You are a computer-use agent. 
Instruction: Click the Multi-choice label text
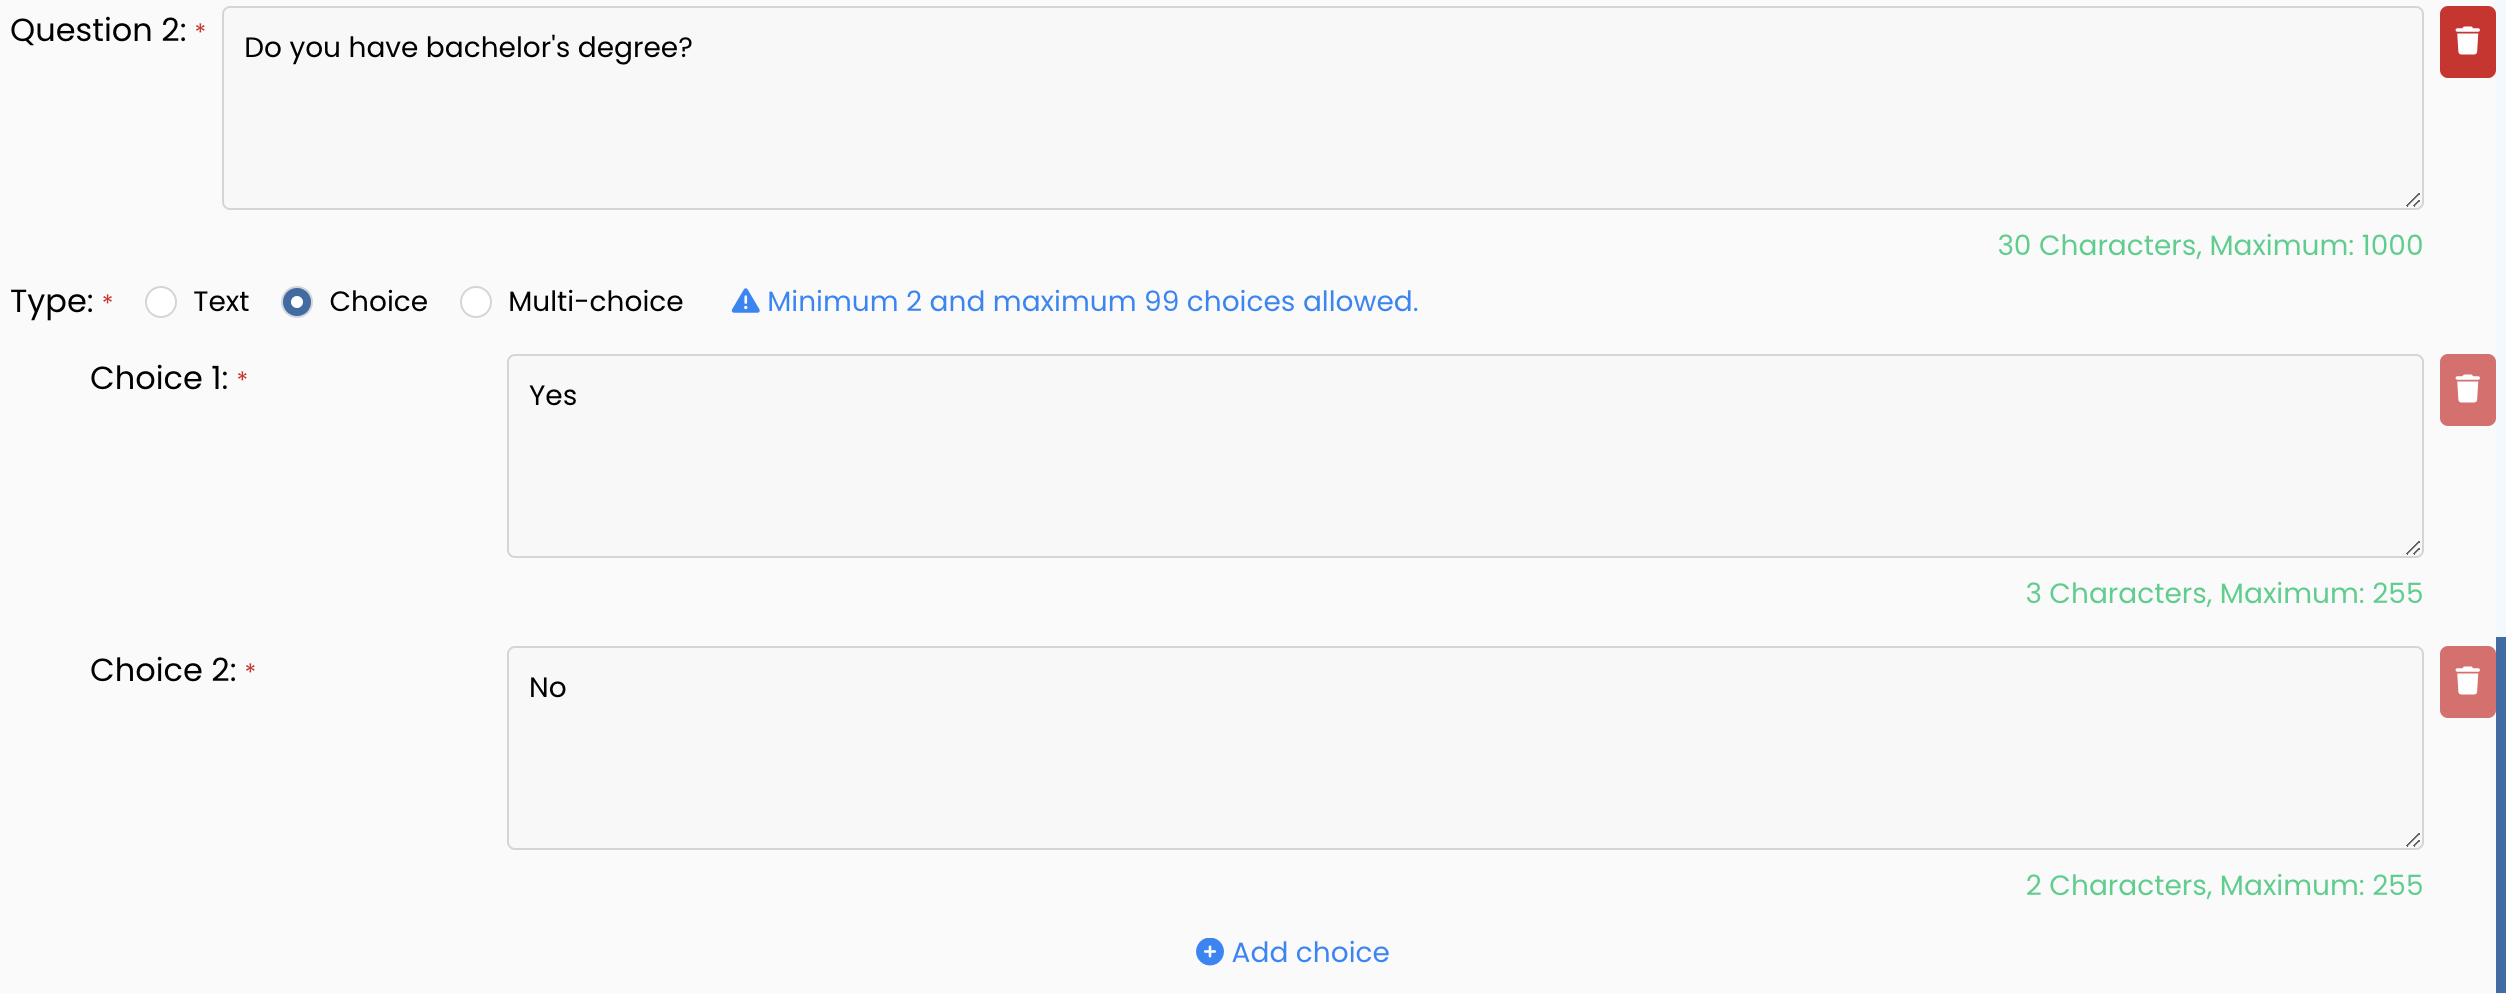[x=596, y=301]
